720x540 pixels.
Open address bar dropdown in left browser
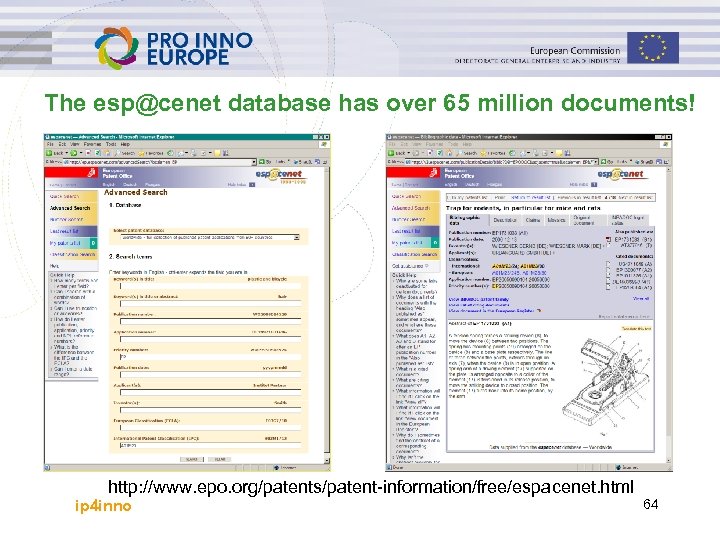coord(254,162)
